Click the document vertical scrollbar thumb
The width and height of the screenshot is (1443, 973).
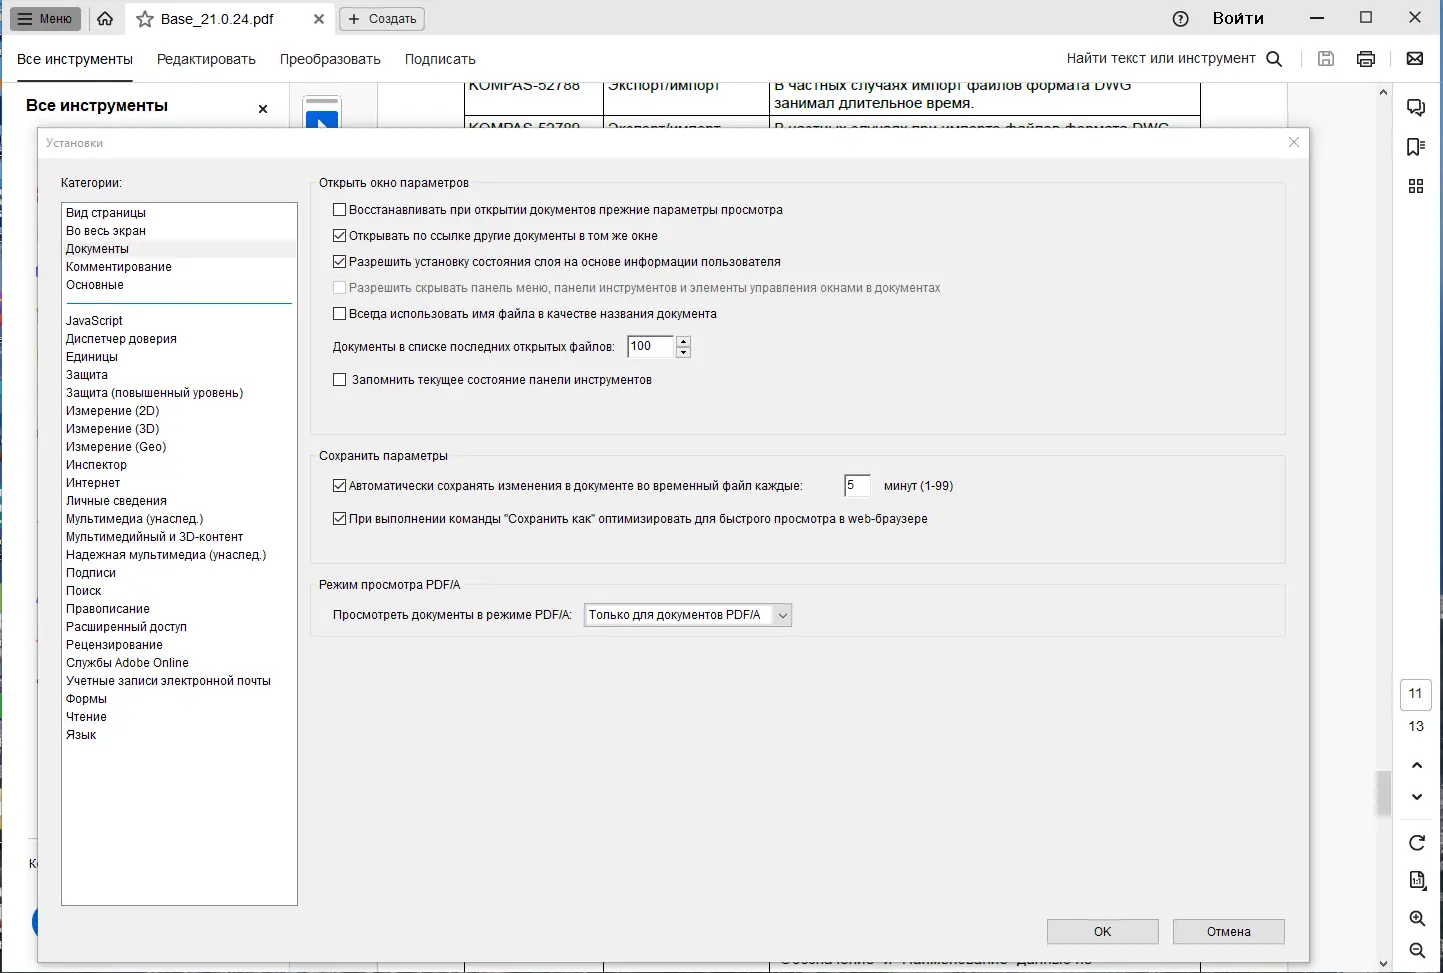tap(1383, 794)
